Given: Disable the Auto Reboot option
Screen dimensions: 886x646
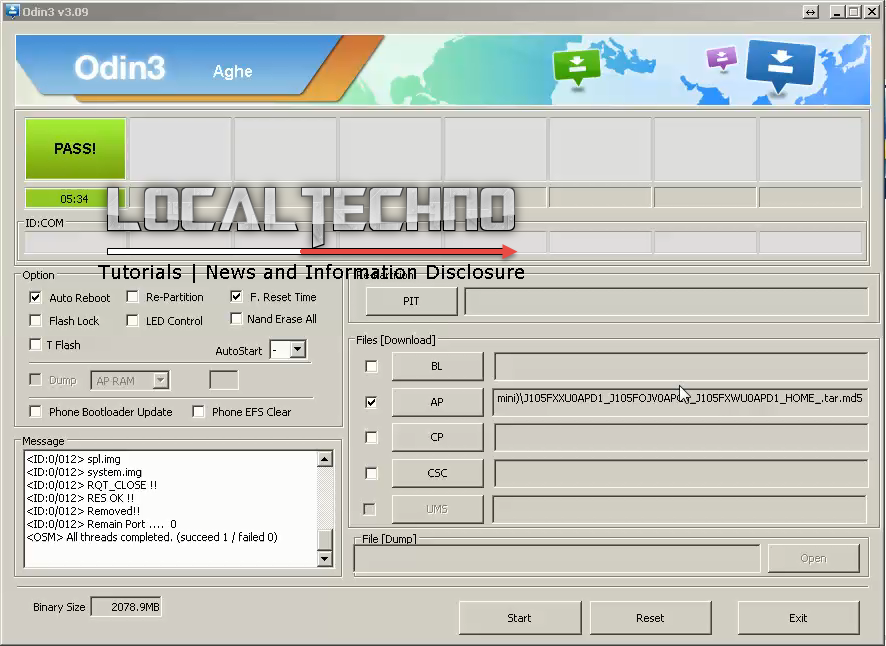Looking at the screenshot, I should pyautogui.click(x=35, y=297).
